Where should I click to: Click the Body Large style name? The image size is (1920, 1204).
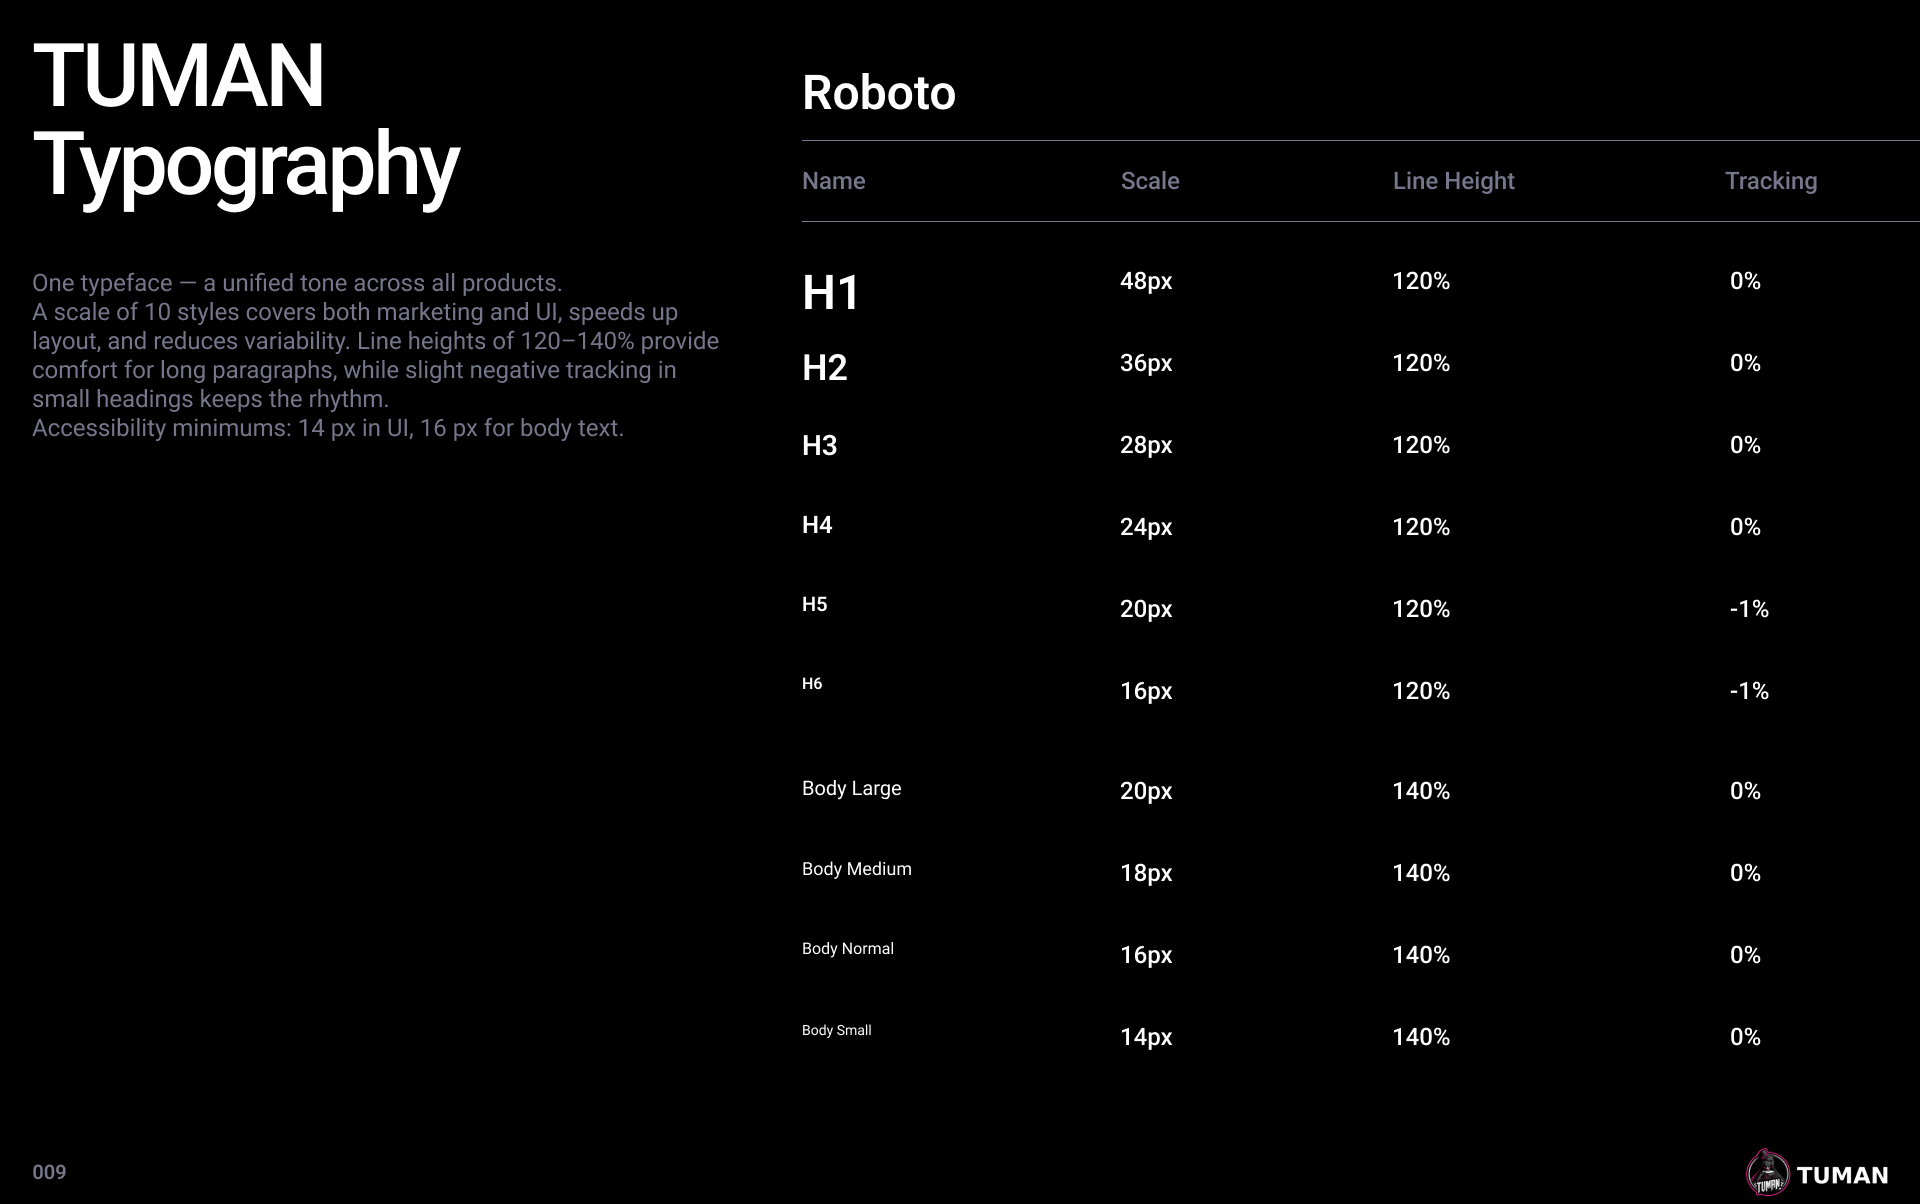click(x=851, y=788)
